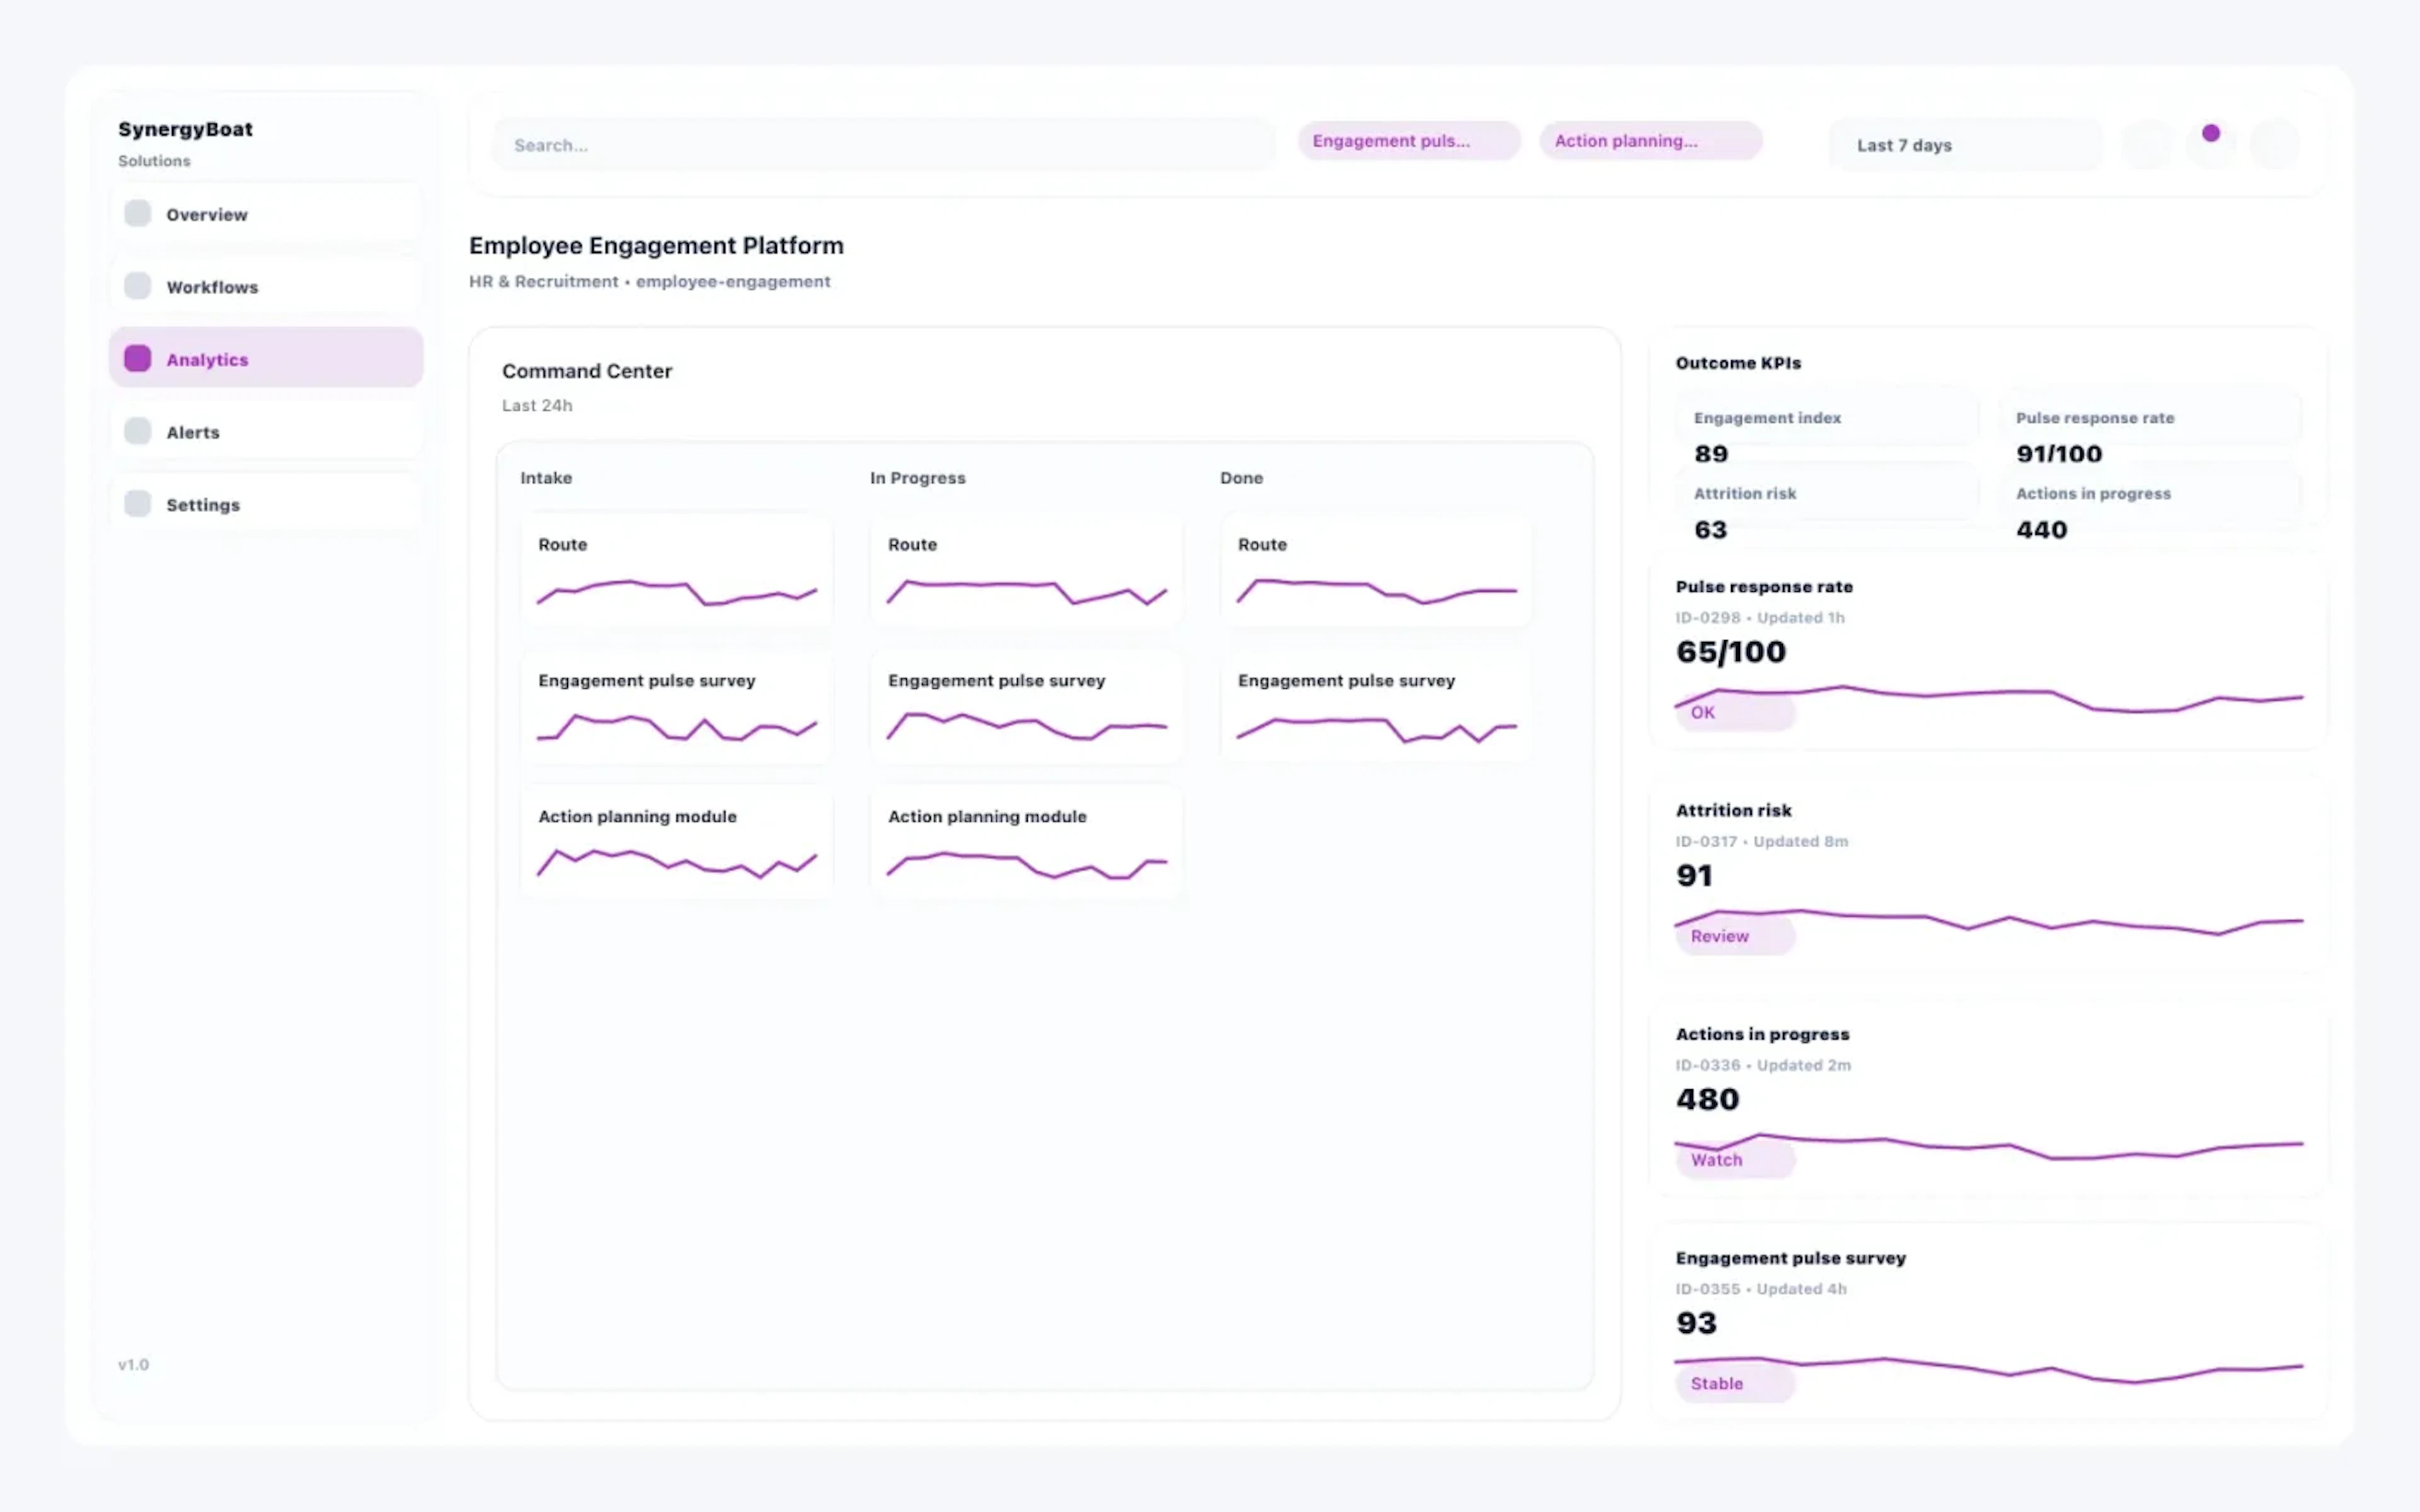Select the Settings icon in the sidebar

(x=137, y=503)
